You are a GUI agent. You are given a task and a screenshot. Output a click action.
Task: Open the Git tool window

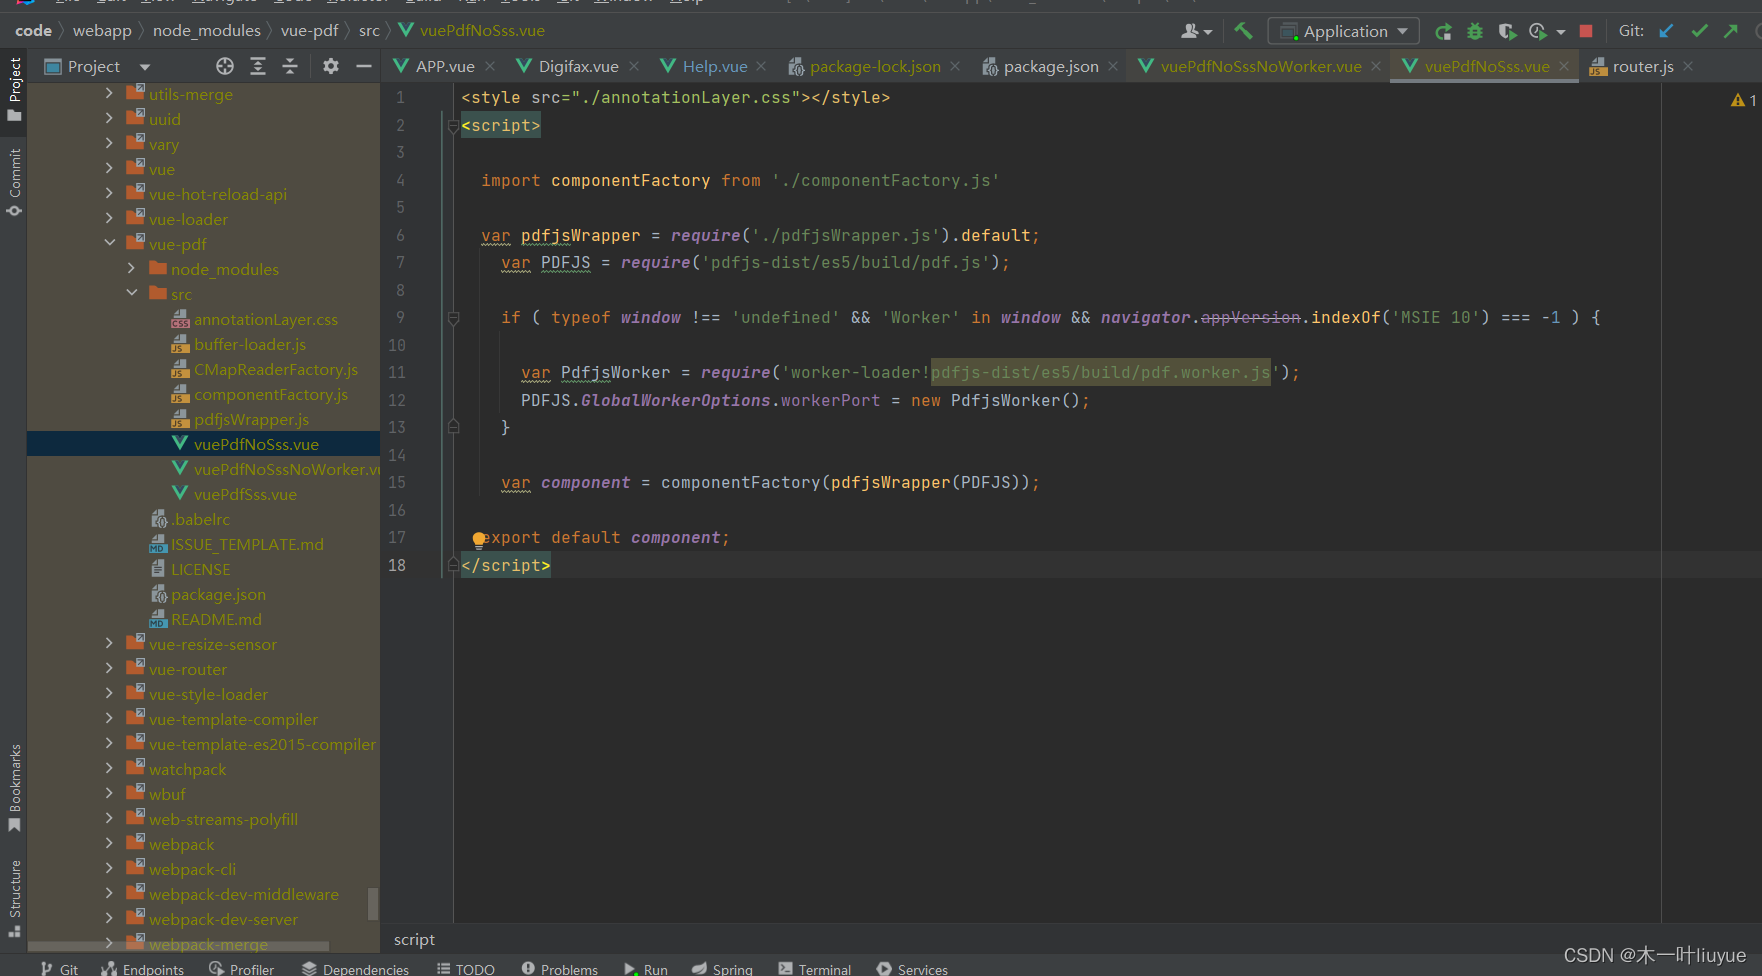tap(59, 969)
